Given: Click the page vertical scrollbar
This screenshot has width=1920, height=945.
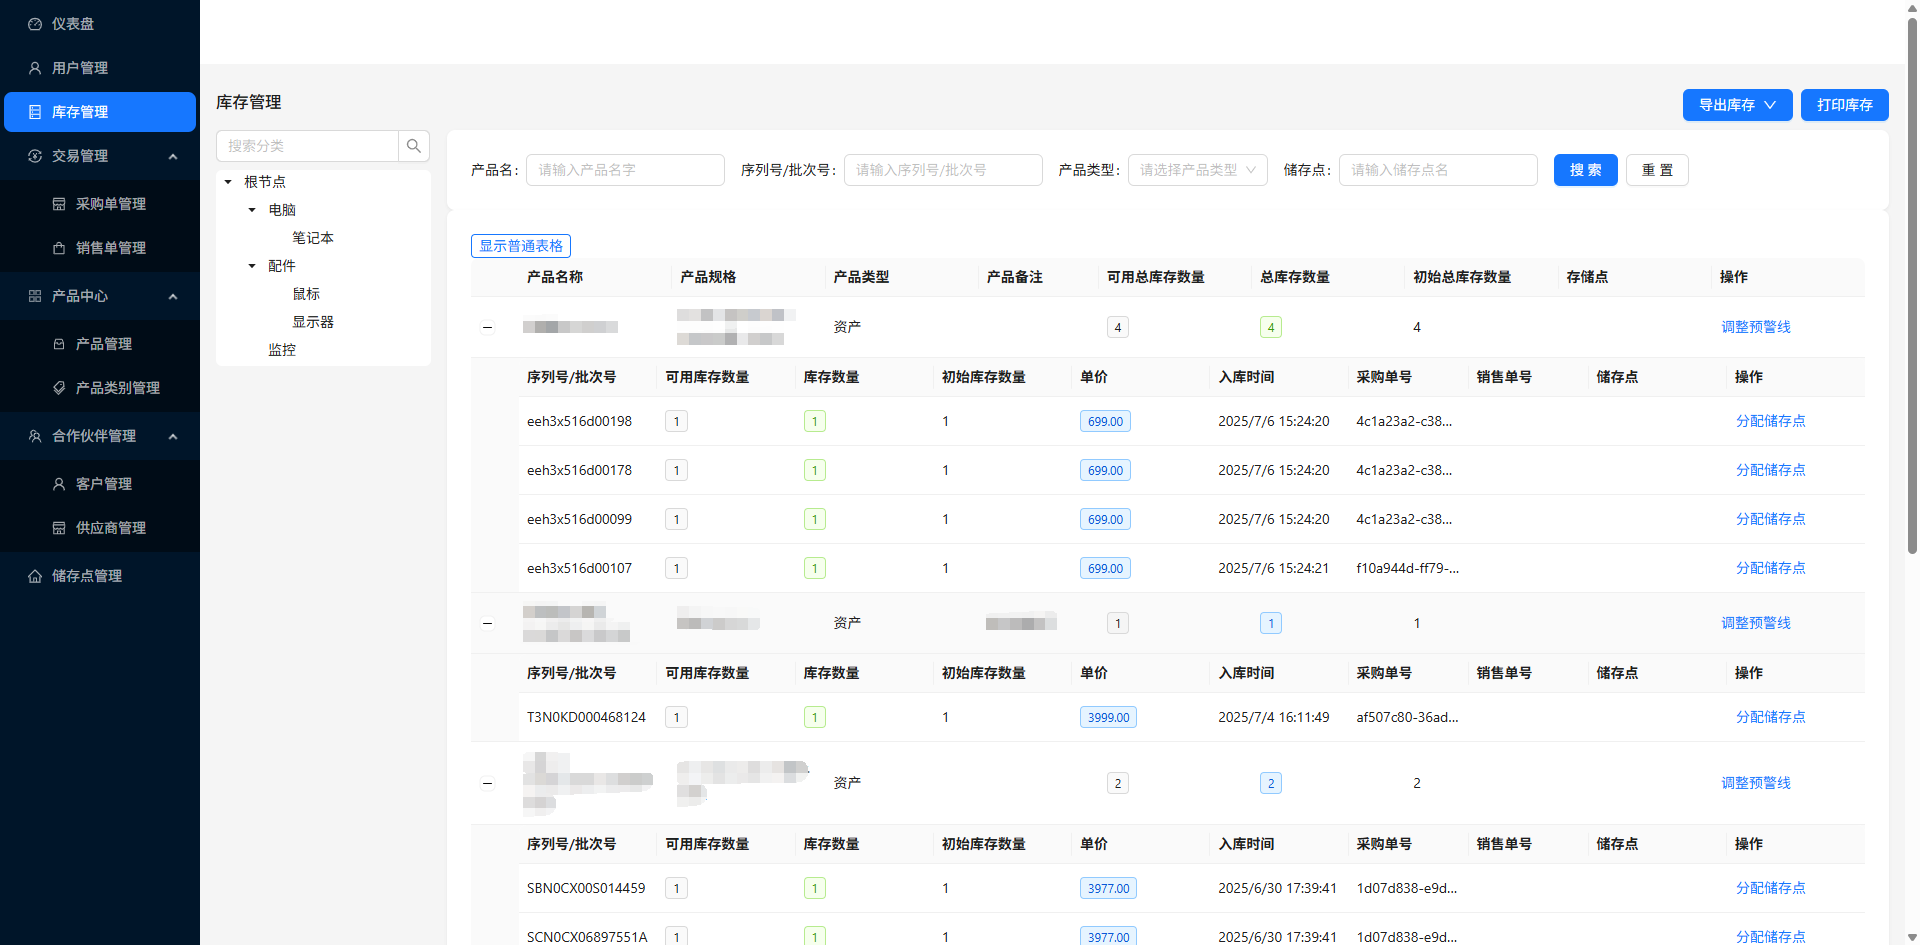Looking at the screenshot, I should [x=1912, y=300].
